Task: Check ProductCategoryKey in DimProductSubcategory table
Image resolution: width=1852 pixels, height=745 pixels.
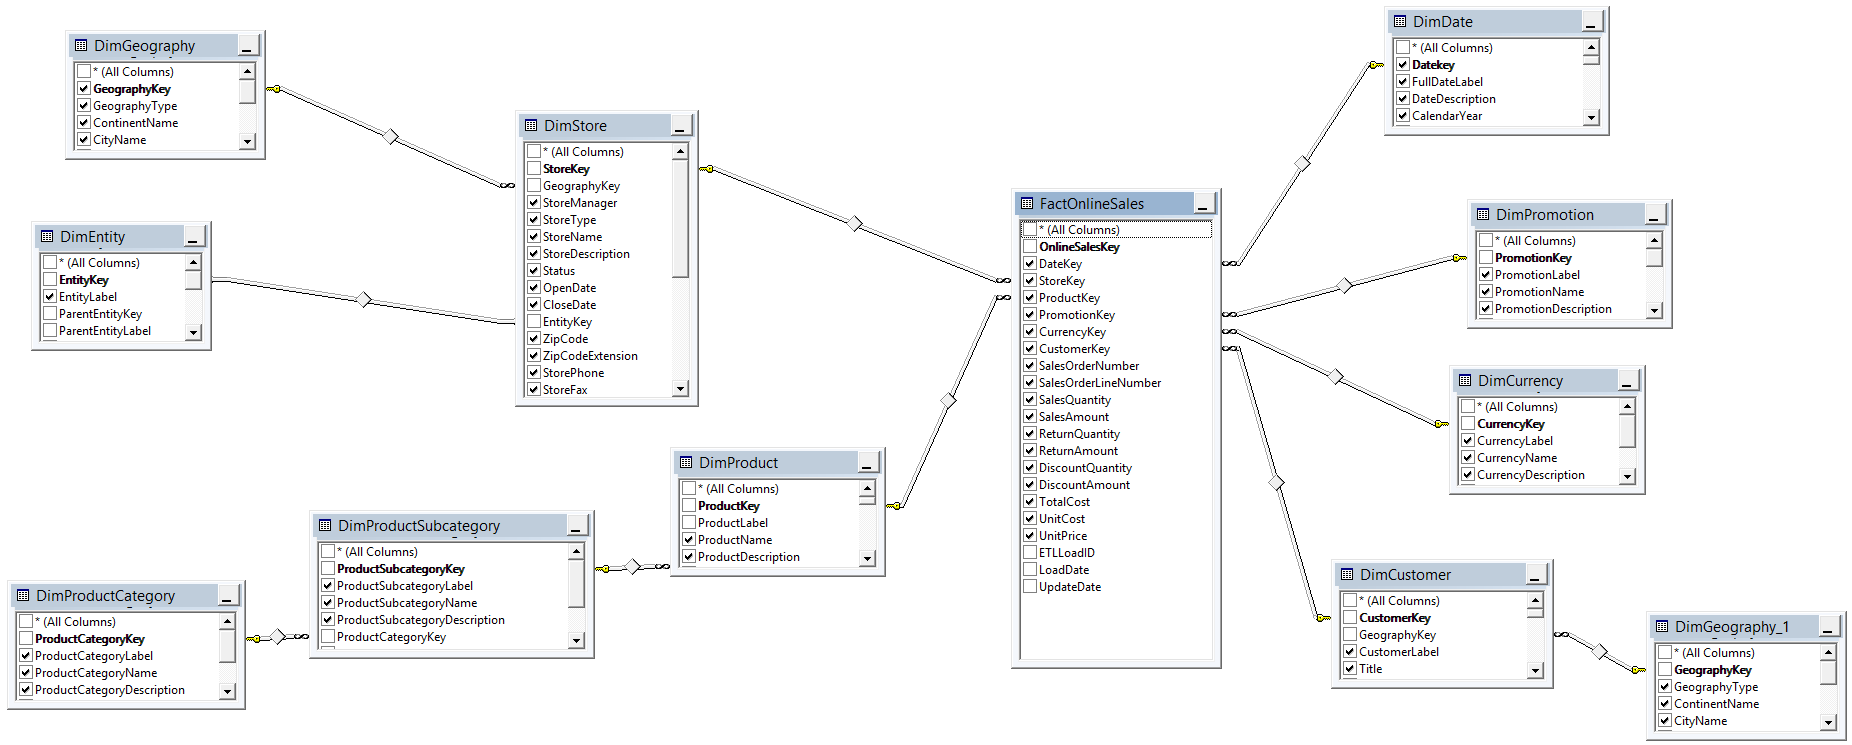Action: pyautogui.click(x=328, y=636)
